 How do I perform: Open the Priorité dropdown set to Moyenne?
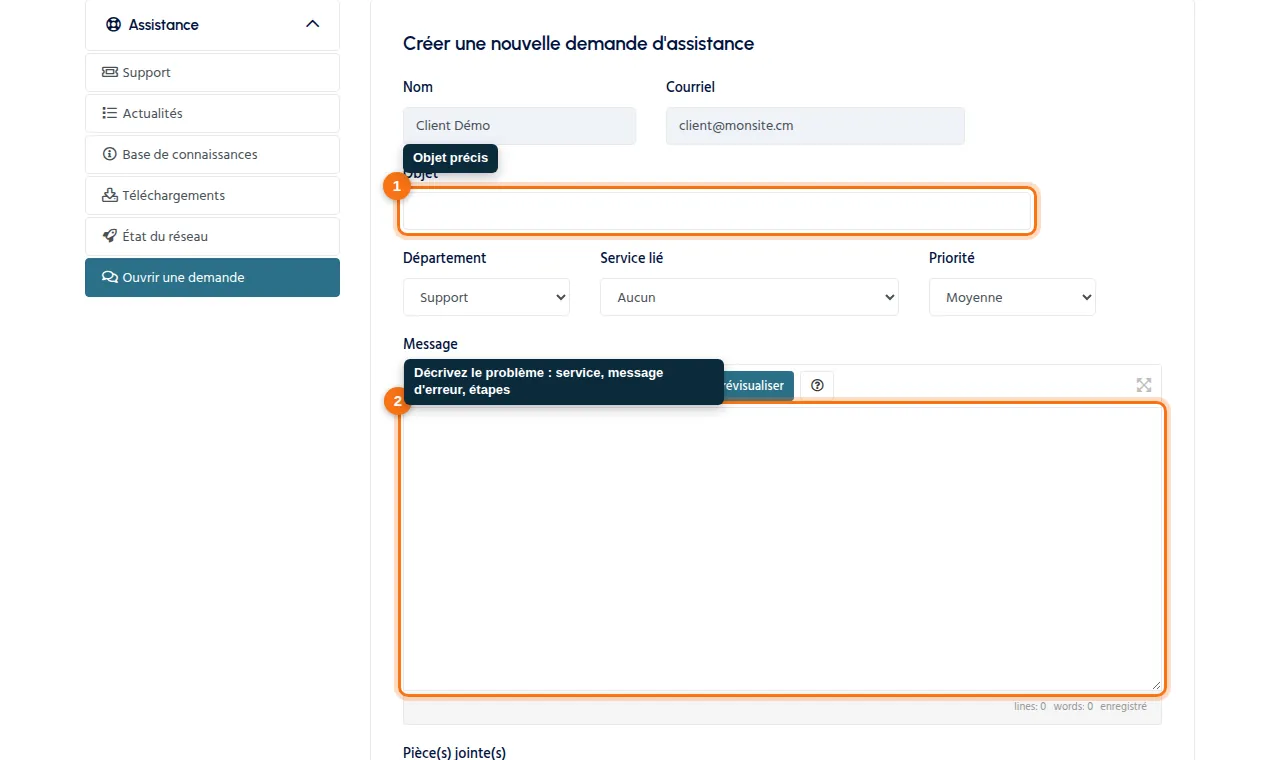click(x=1012, y=297)
